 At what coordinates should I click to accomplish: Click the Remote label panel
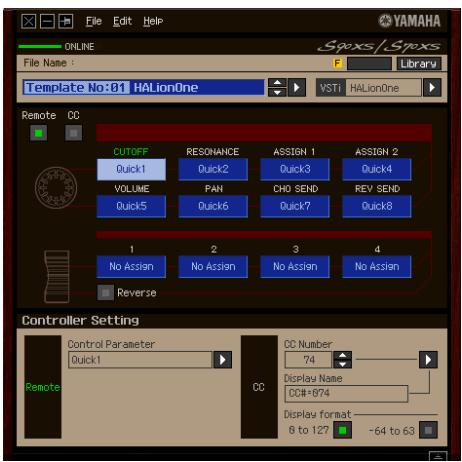43,387
